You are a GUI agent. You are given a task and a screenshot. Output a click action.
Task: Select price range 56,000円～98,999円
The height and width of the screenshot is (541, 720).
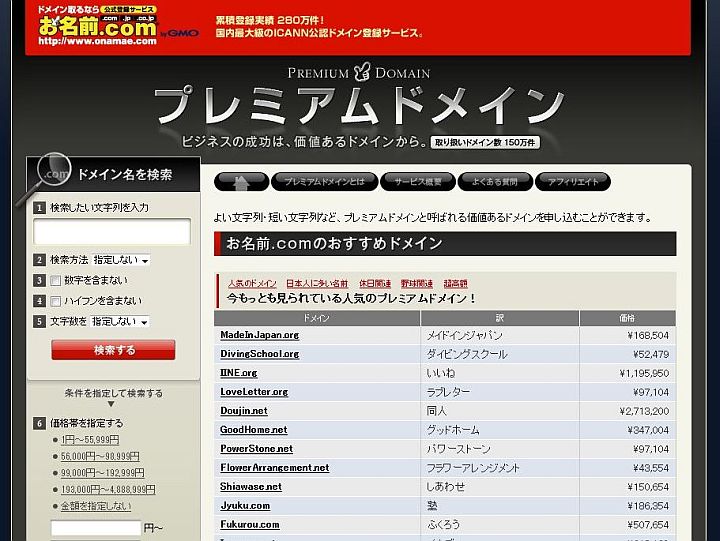[x=100, y=456]
